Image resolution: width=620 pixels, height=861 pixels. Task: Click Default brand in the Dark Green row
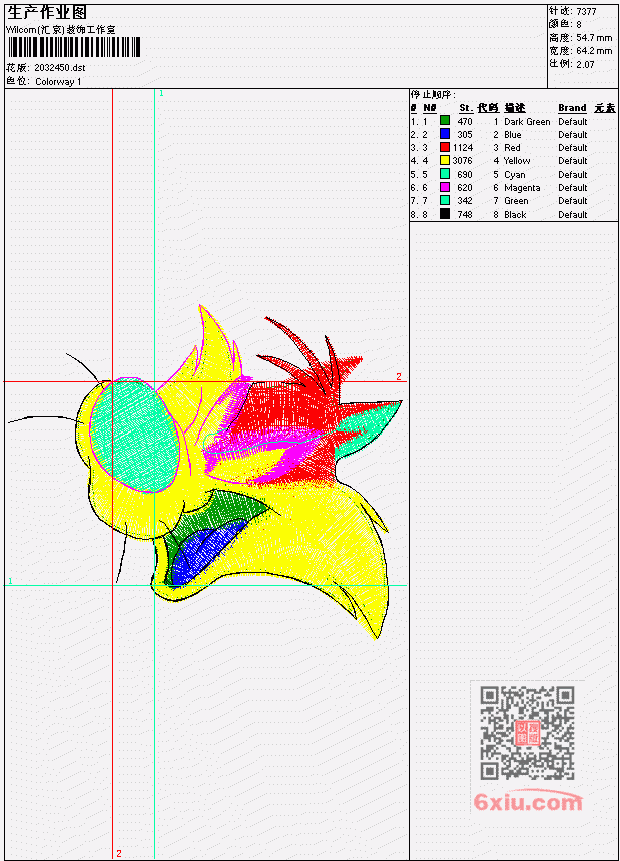point(573,121)
